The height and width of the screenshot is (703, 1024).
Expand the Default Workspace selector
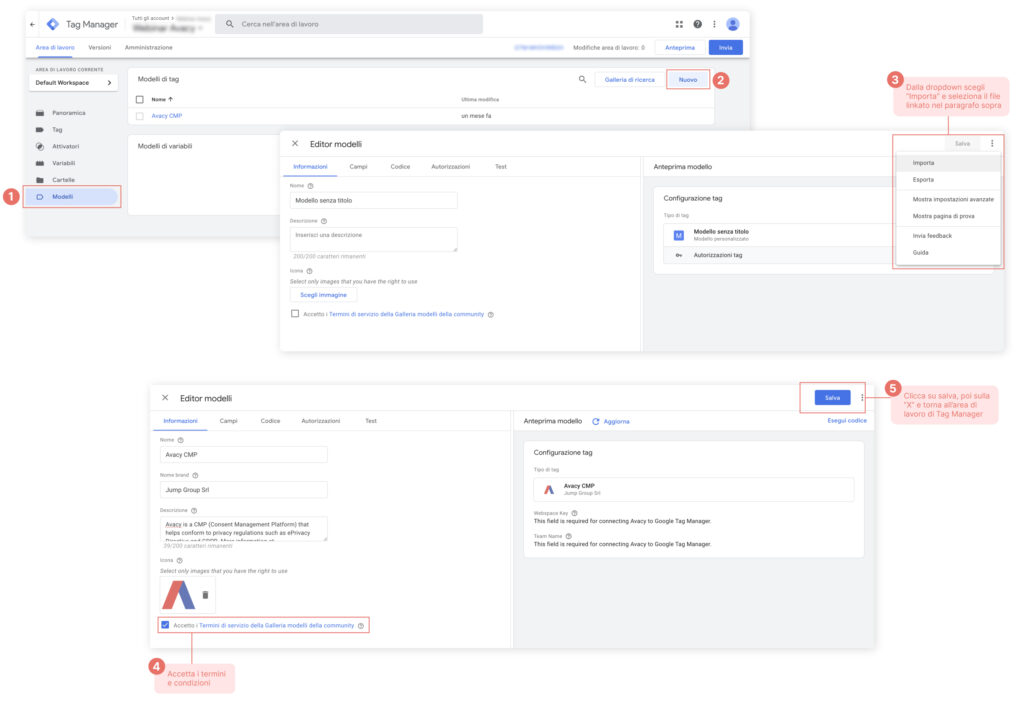point(73,83)
